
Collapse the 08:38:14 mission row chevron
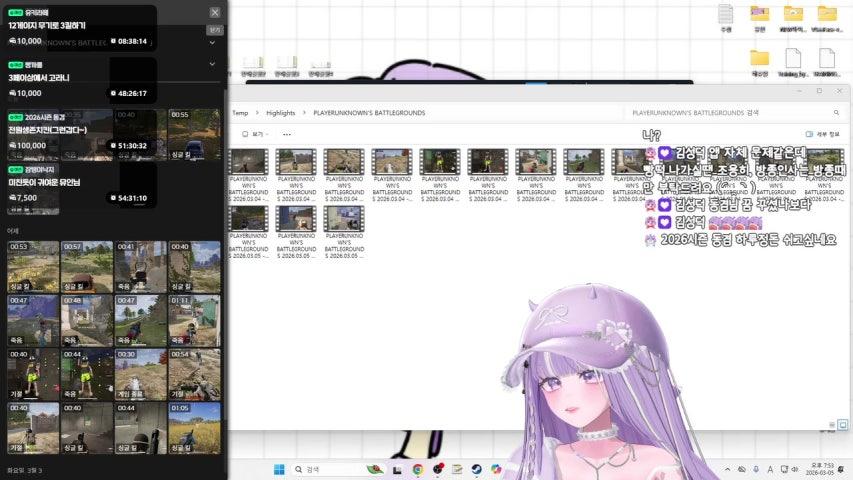(x=212, y=42)
